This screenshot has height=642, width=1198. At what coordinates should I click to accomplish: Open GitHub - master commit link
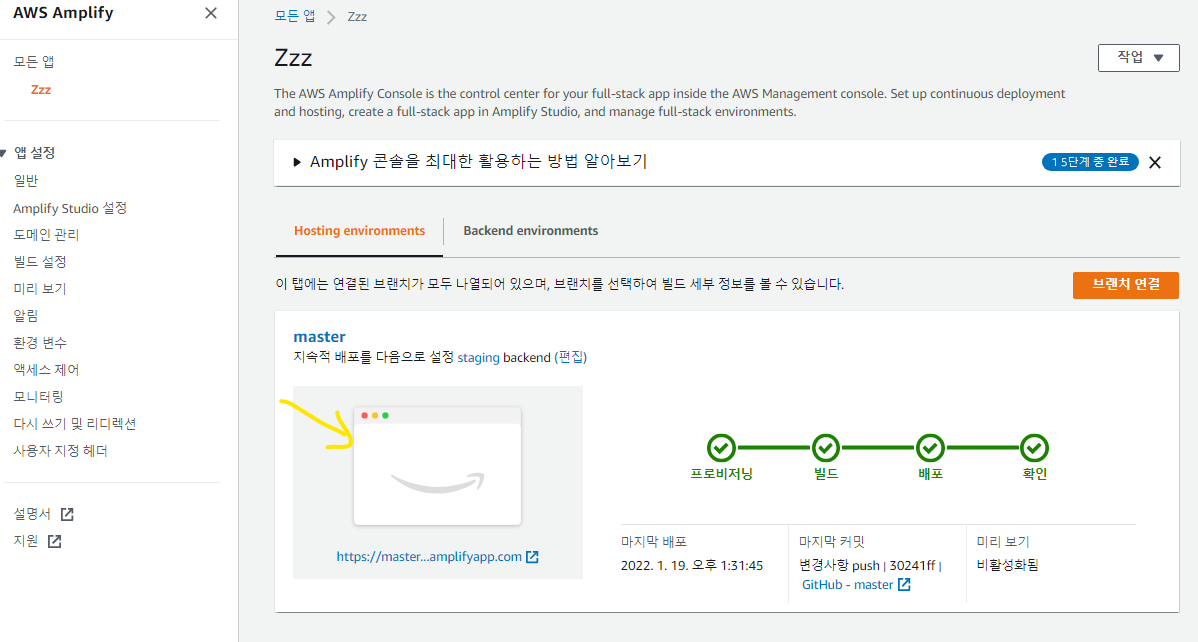[847, 585]
